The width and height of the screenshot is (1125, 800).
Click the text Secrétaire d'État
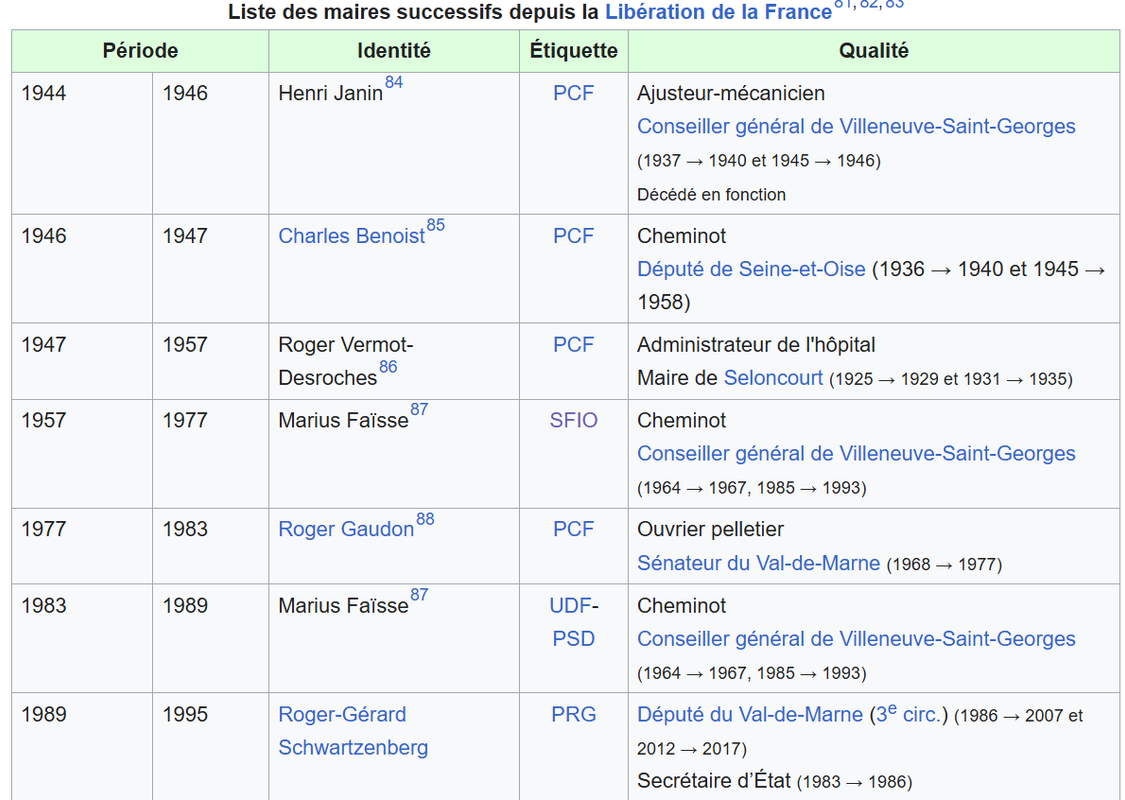point(714,781)
